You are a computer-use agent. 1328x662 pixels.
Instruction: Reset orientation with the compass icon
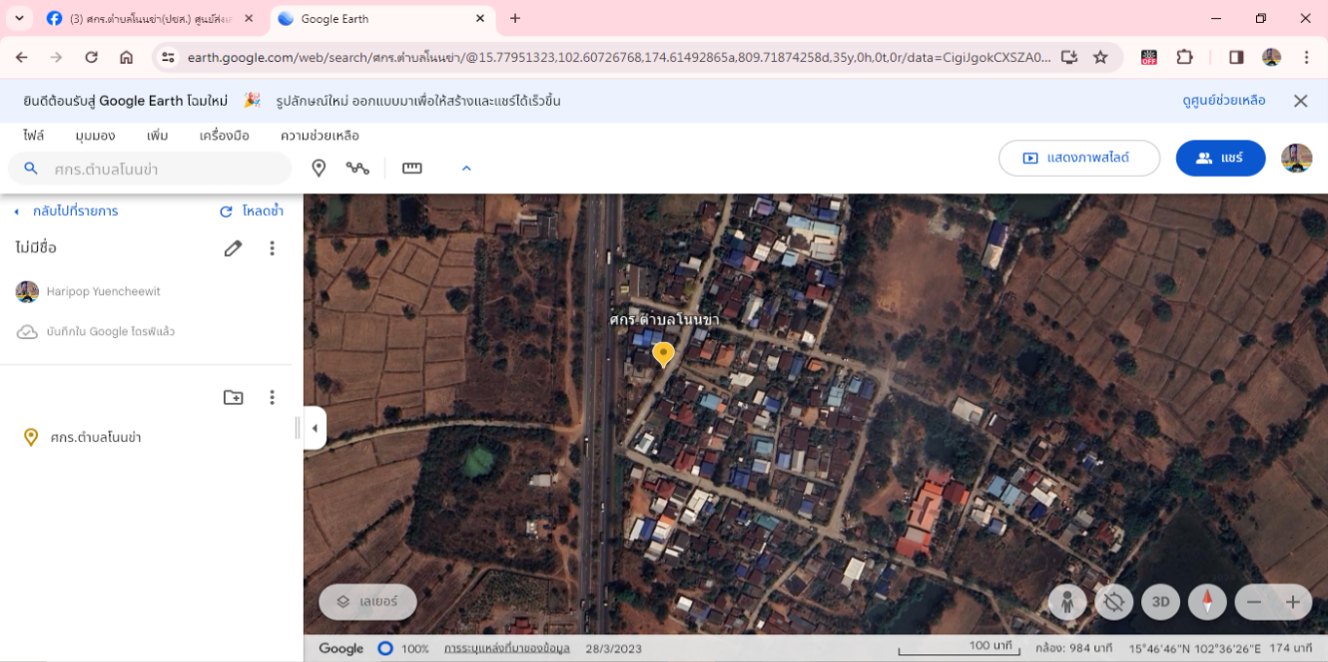tap(1207, 602)
